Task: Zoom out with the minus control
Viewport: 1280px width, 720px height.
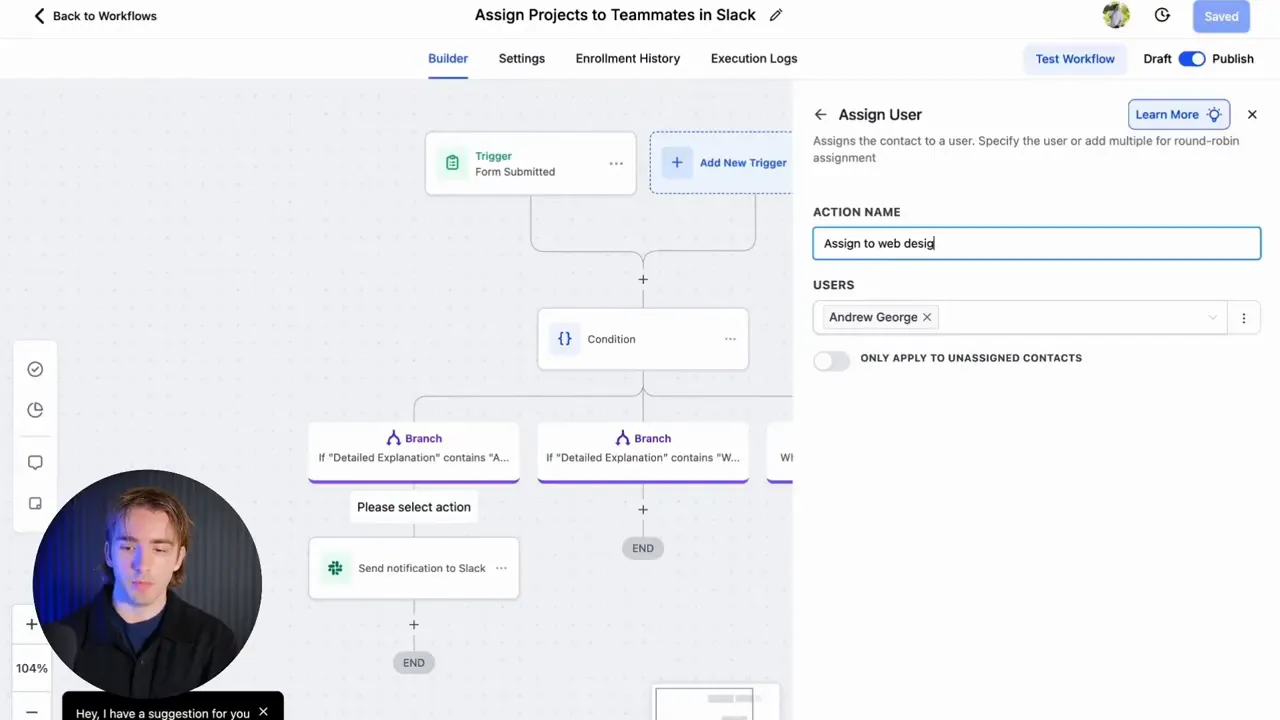Action: tap(31, 711)
